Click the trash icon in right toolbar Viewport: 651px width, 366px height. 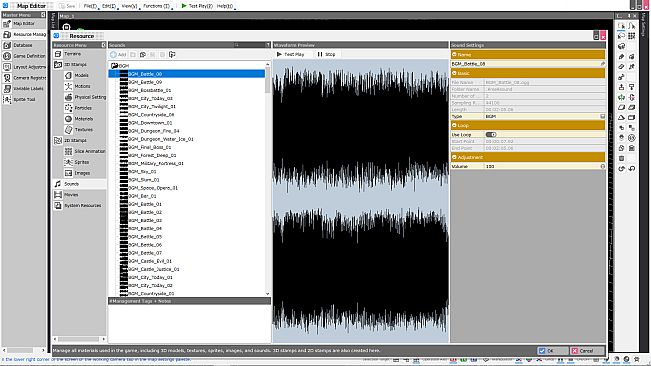point(622,158)
